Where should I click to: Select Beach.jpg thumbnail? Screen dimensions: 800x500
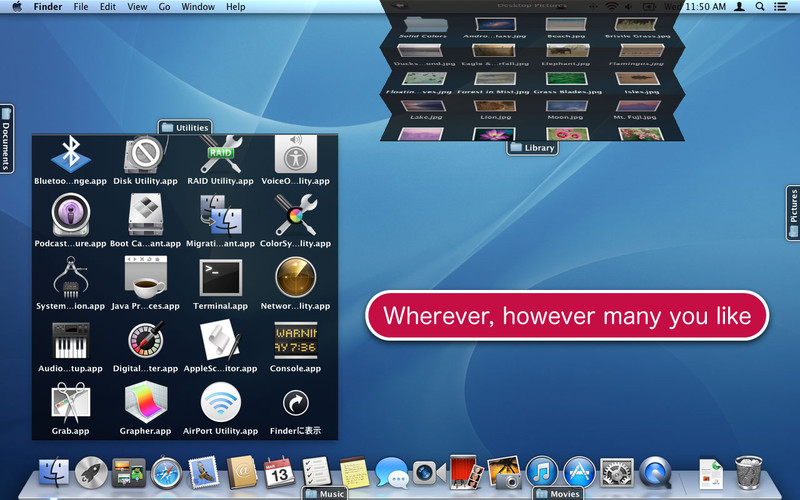566,24
